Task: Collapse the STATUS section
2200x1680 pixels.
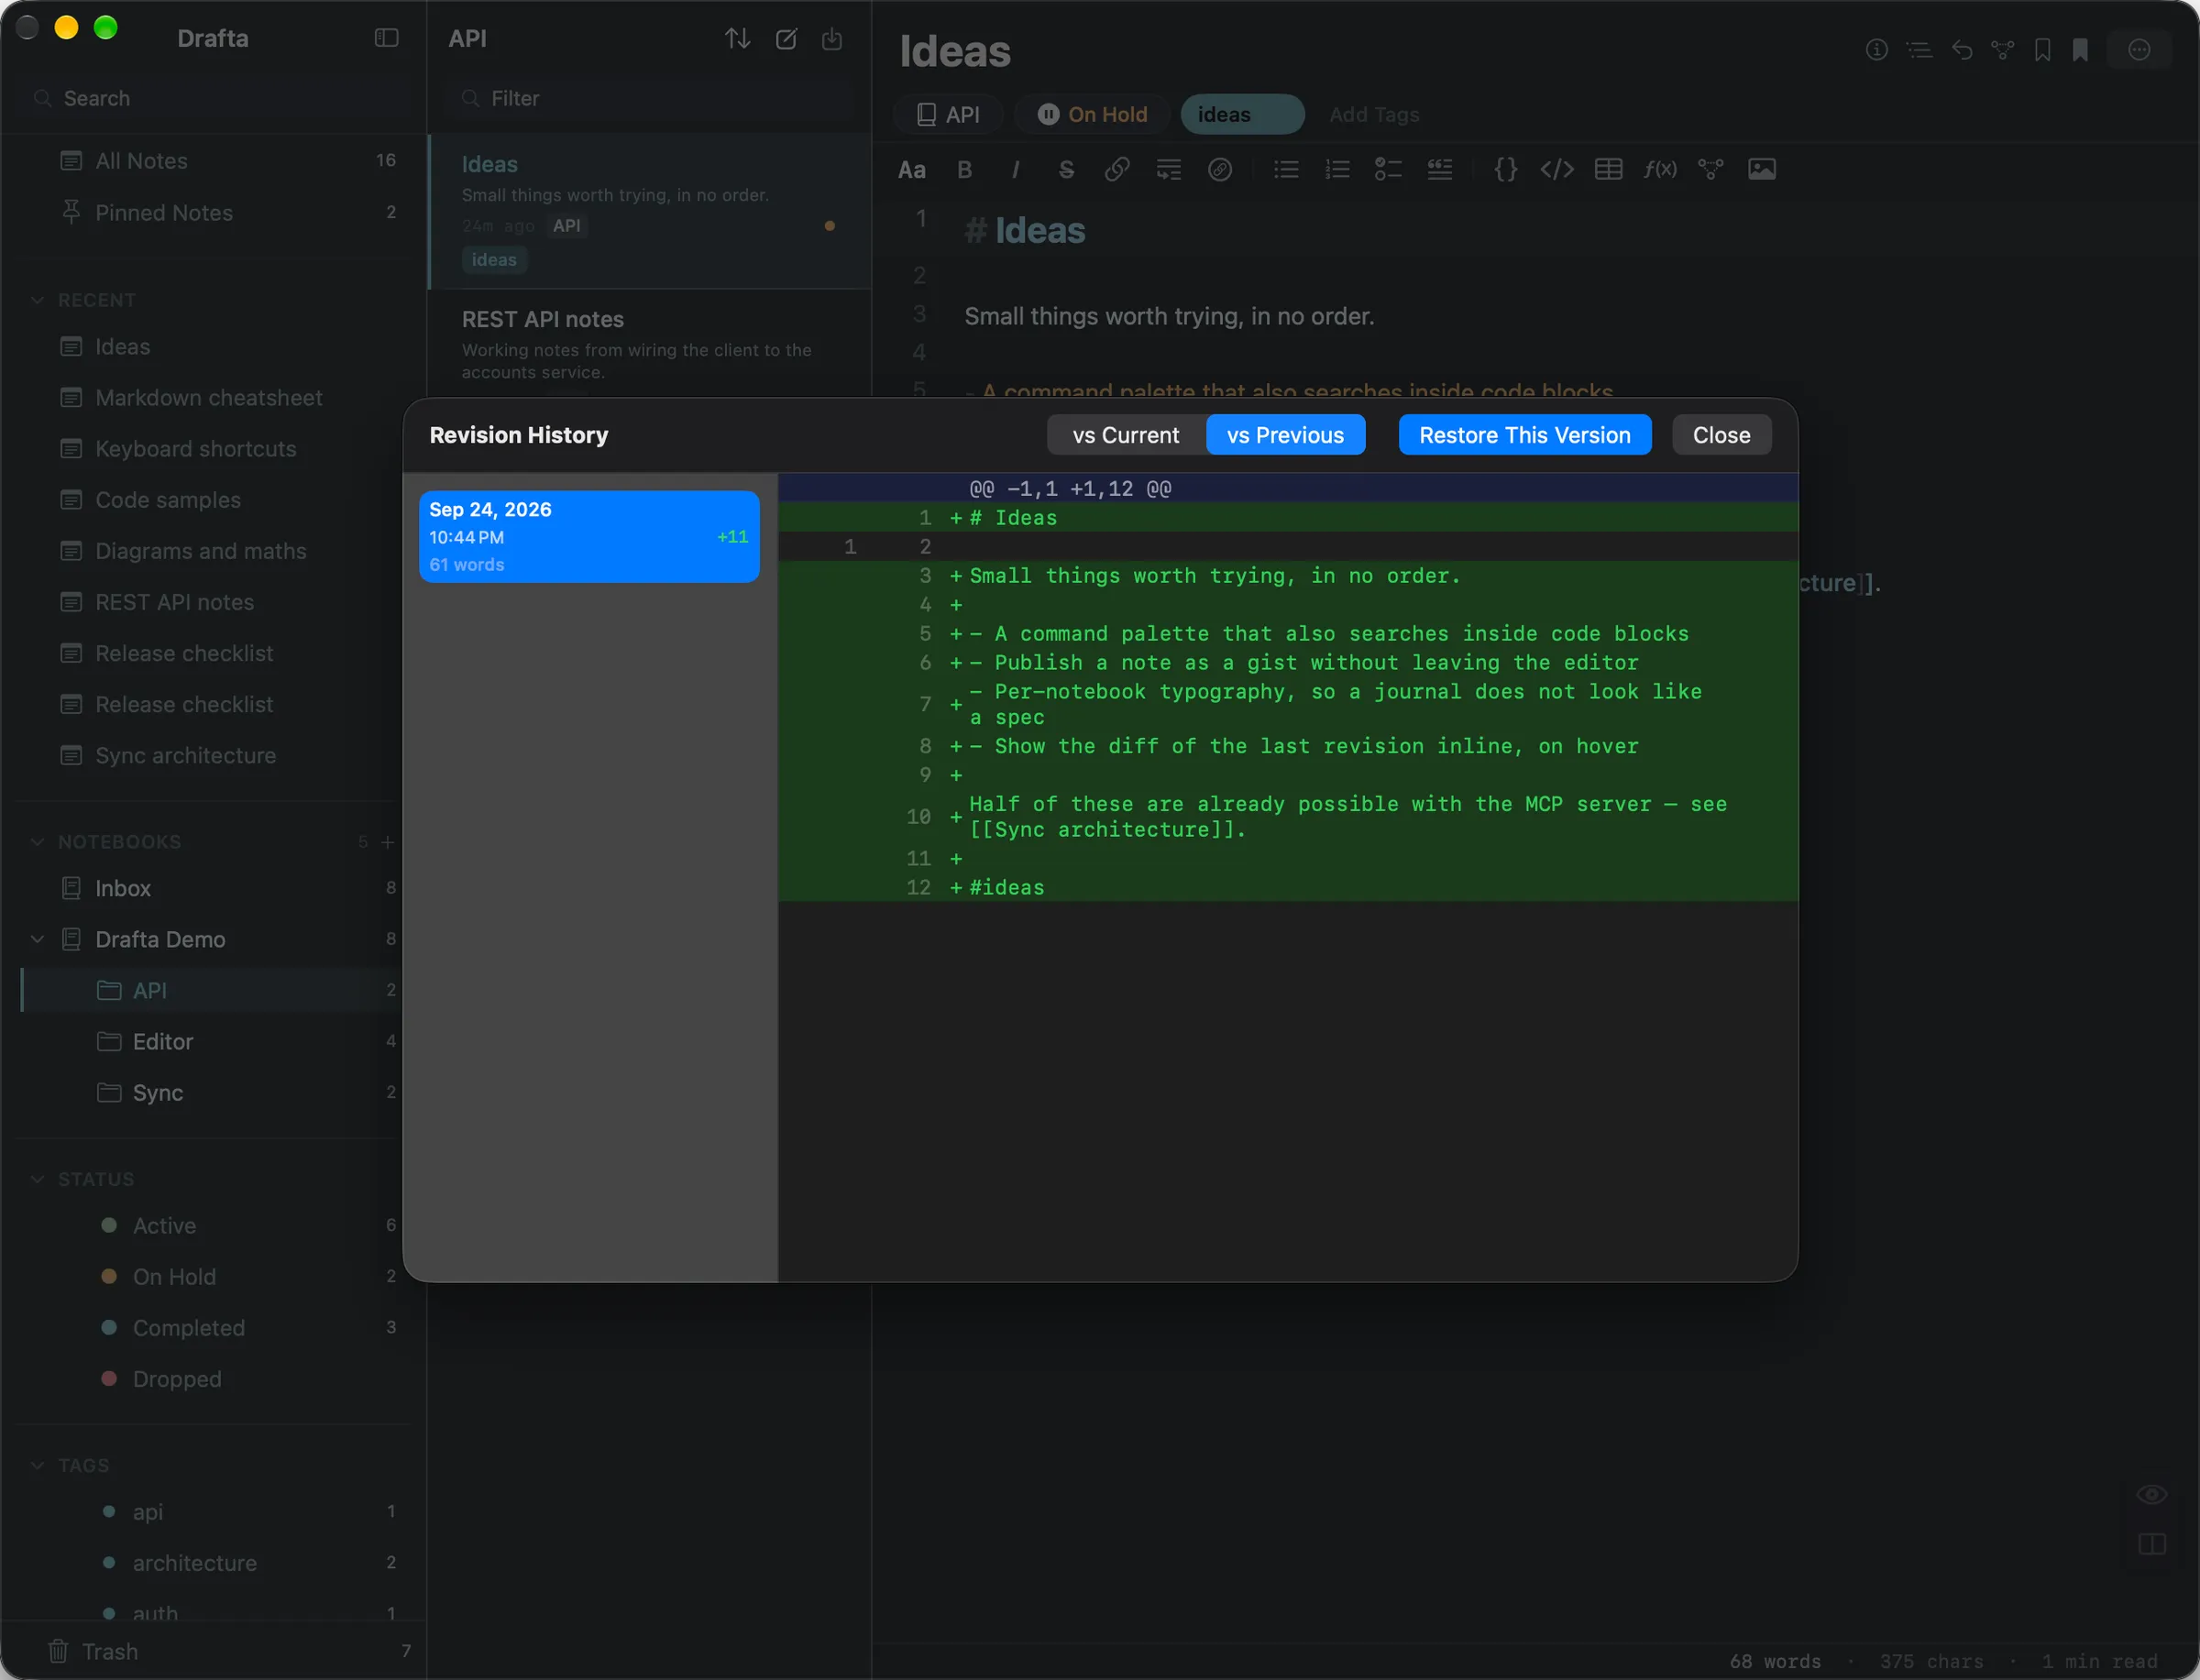Action: coord(37,1179)
